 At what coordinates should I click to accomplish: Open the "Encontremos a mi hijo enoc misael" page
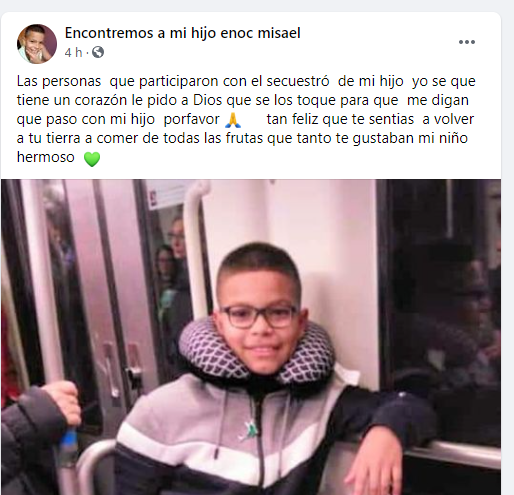pos(183,33)
